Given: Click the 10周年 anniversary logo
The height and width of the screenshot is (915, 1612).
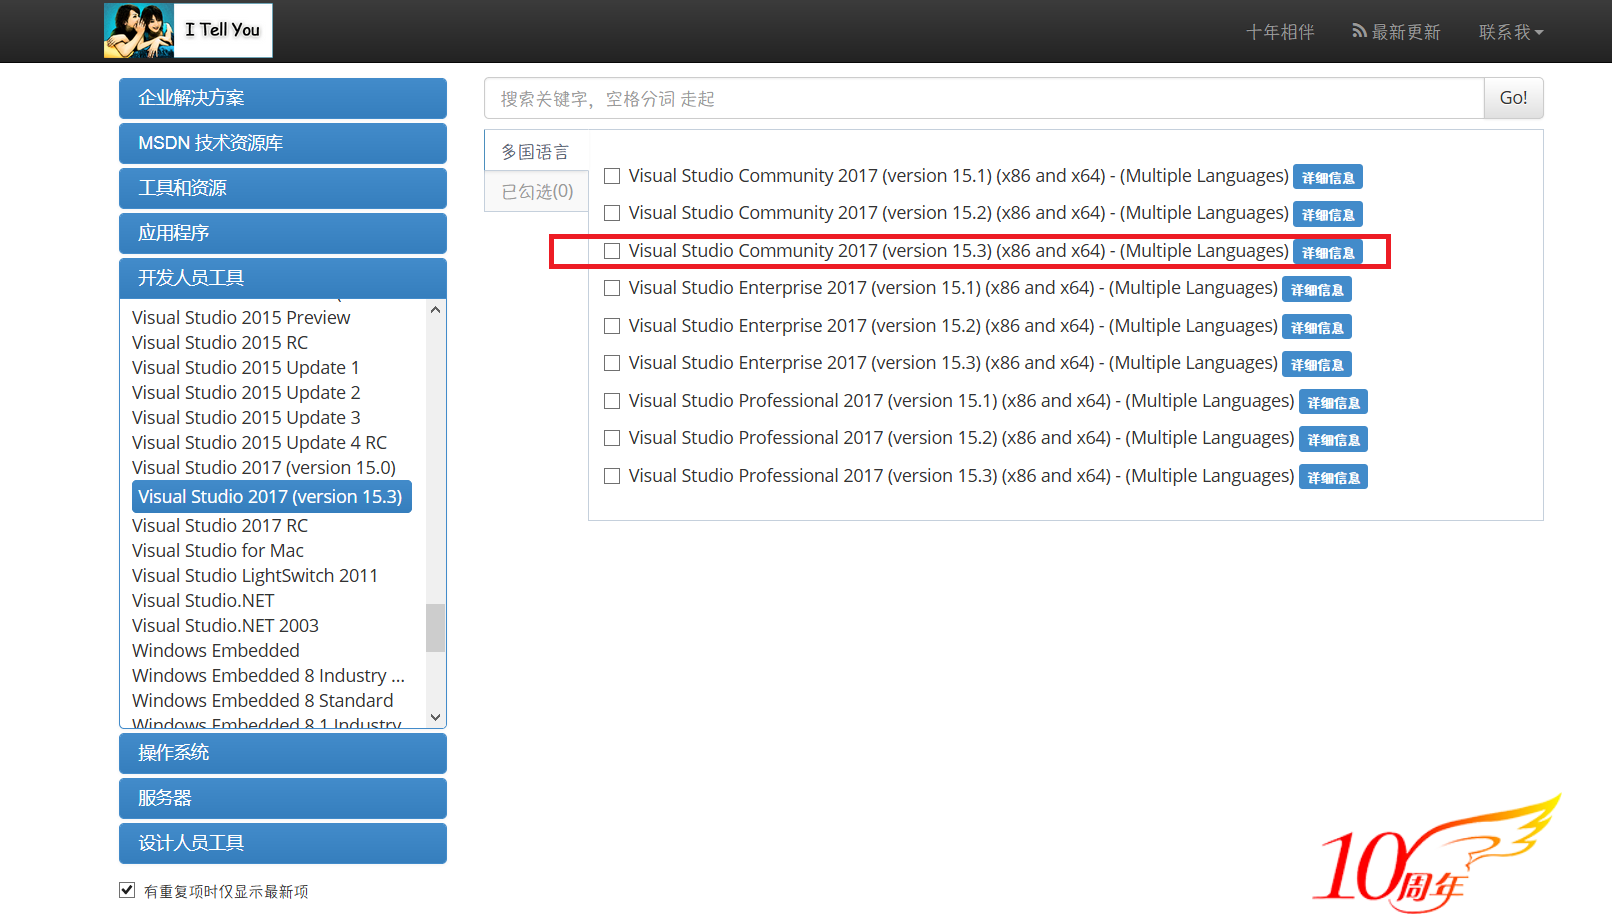Looking at the screenshot, I should [x=1436, y=854].
